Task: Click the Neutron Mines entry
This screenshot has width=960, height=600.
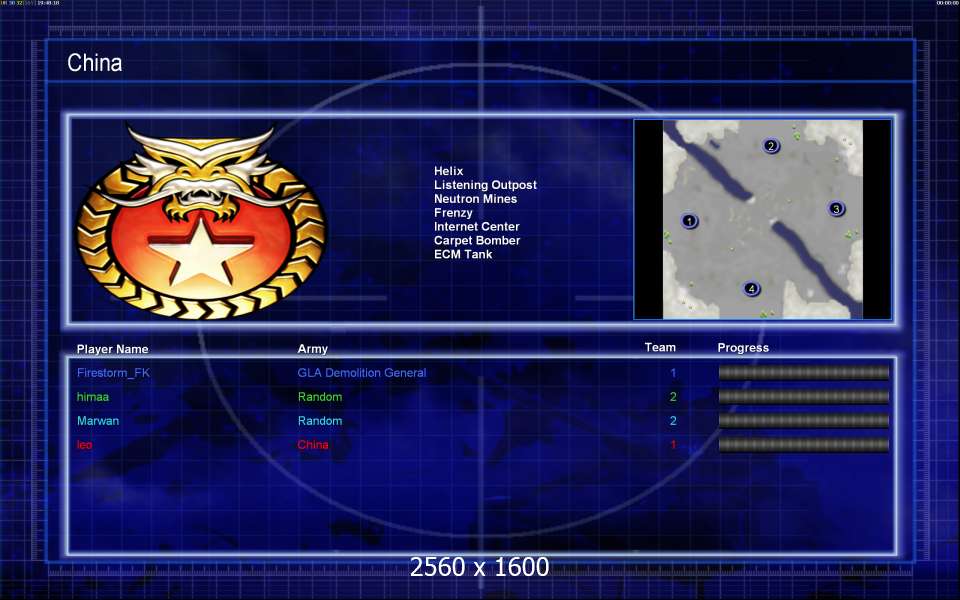Action: [475, 199]
